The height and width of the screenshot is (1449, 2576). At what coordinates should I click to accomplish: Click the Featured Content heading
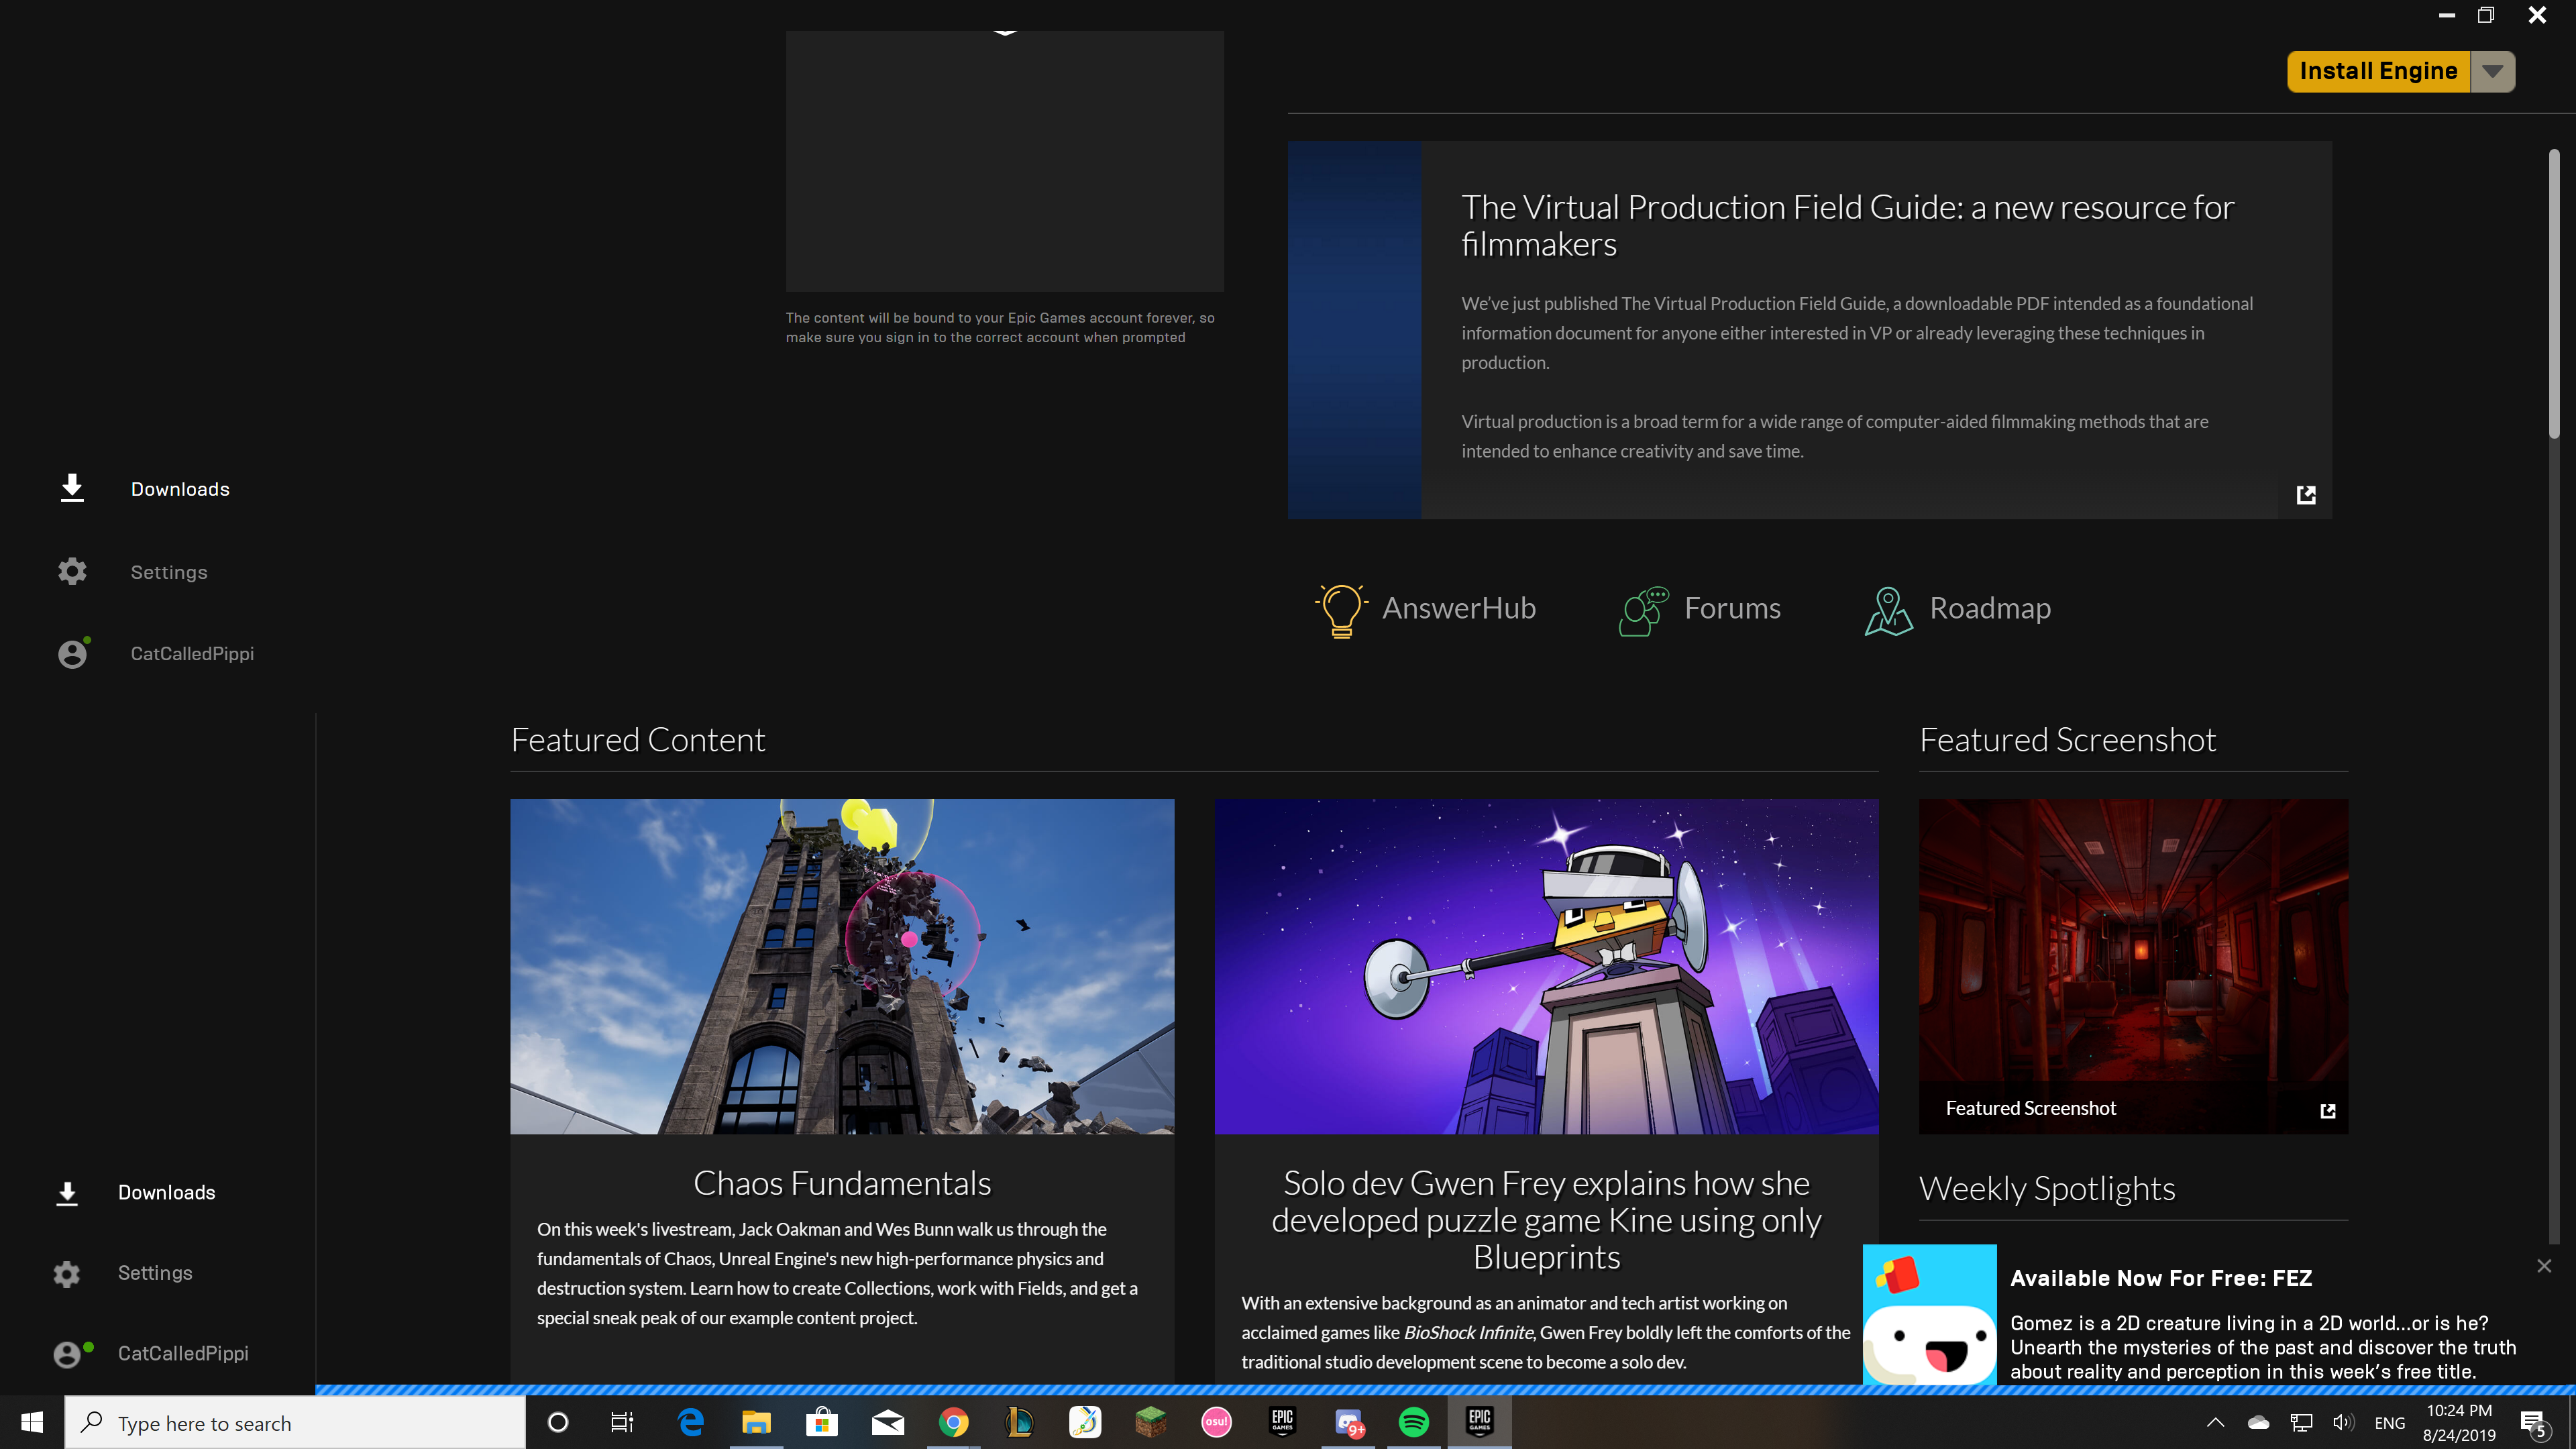coord(638,740)
